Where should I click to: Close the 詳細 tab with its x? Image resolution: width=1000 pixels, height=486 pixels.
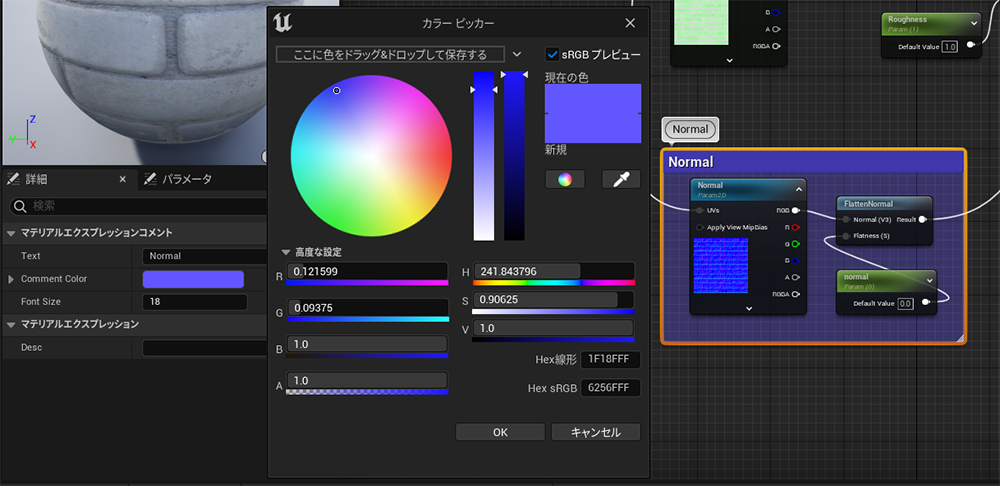coord(122,179)
